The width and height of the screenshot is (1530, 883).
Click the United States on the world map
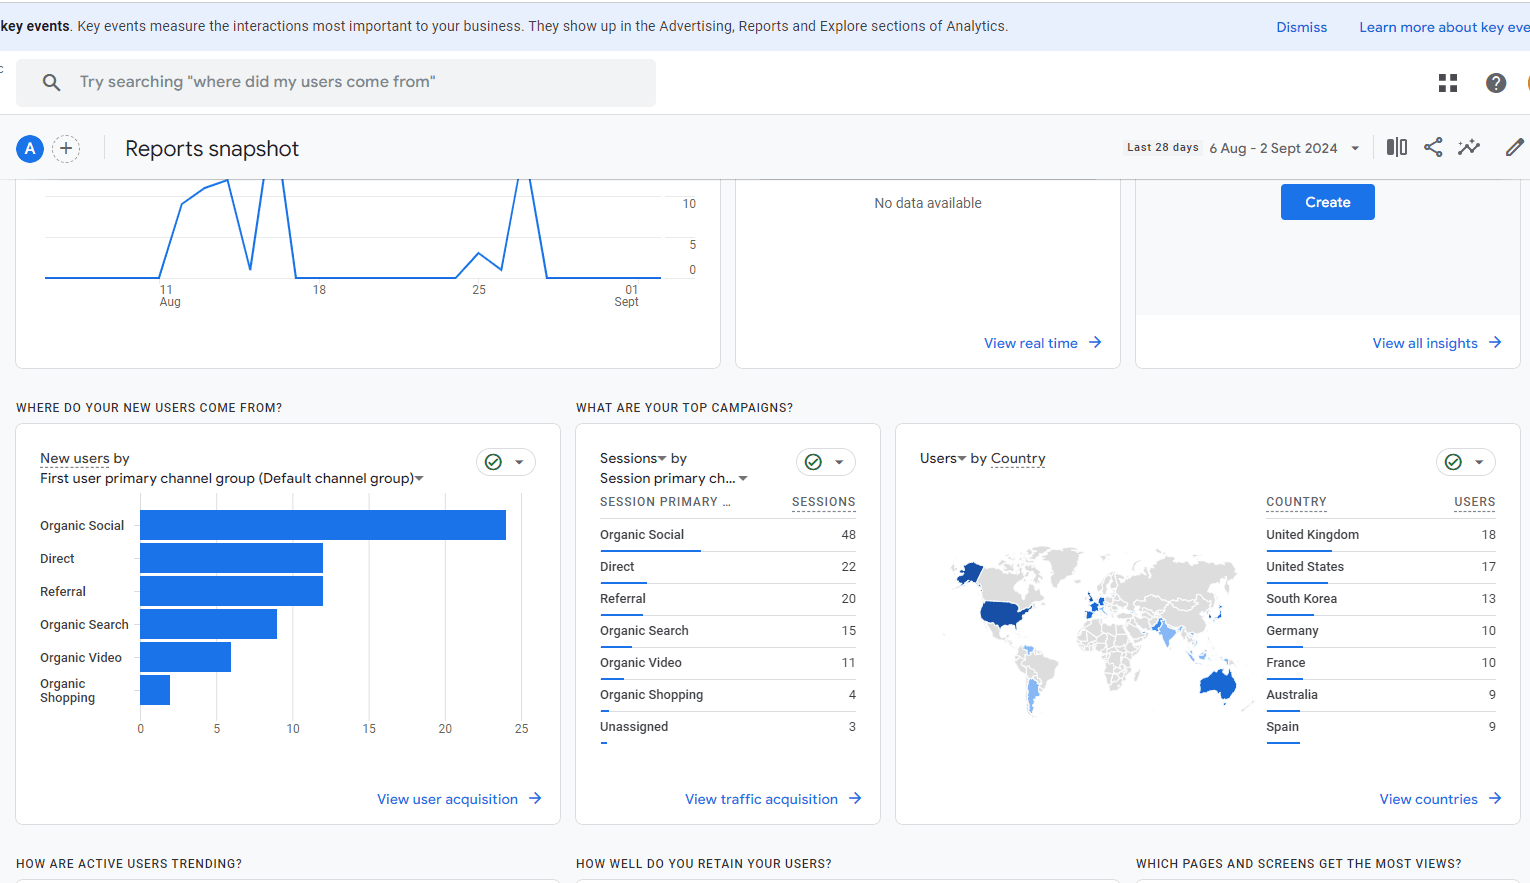pyautogui.click(x=1004, y=613)
